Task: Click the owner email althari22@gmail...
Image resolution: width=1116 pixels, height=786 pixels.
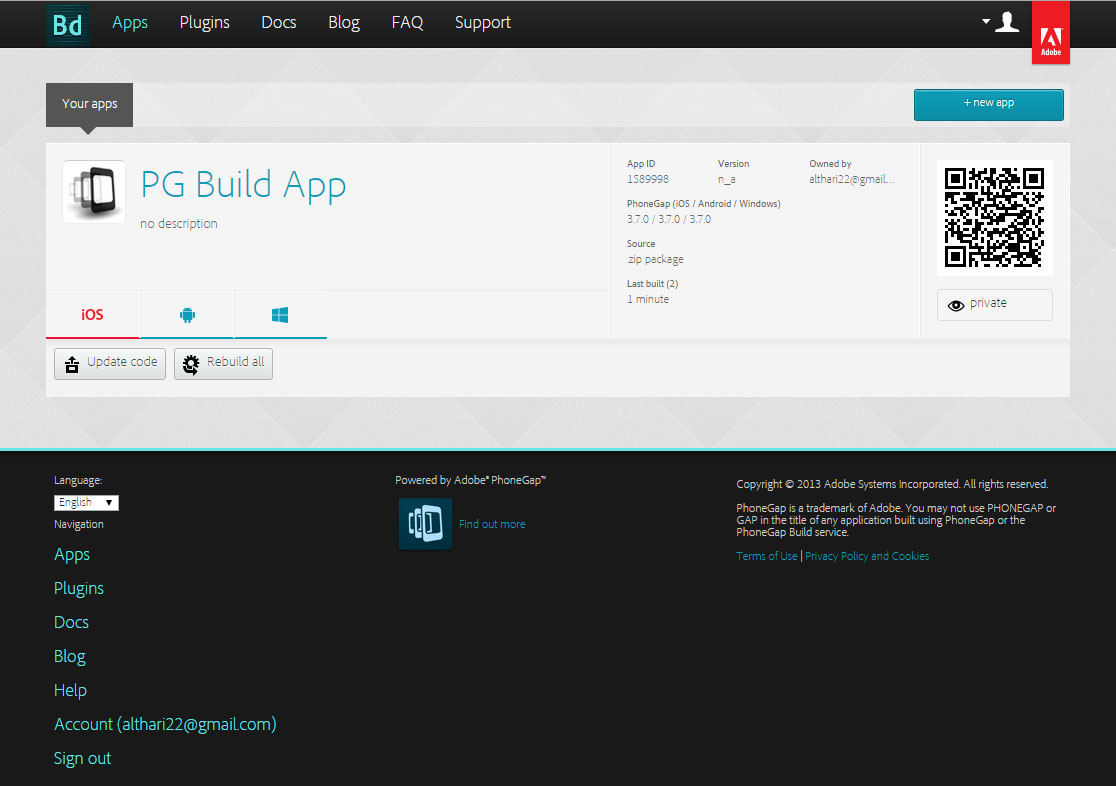Action: coord(852,179)
